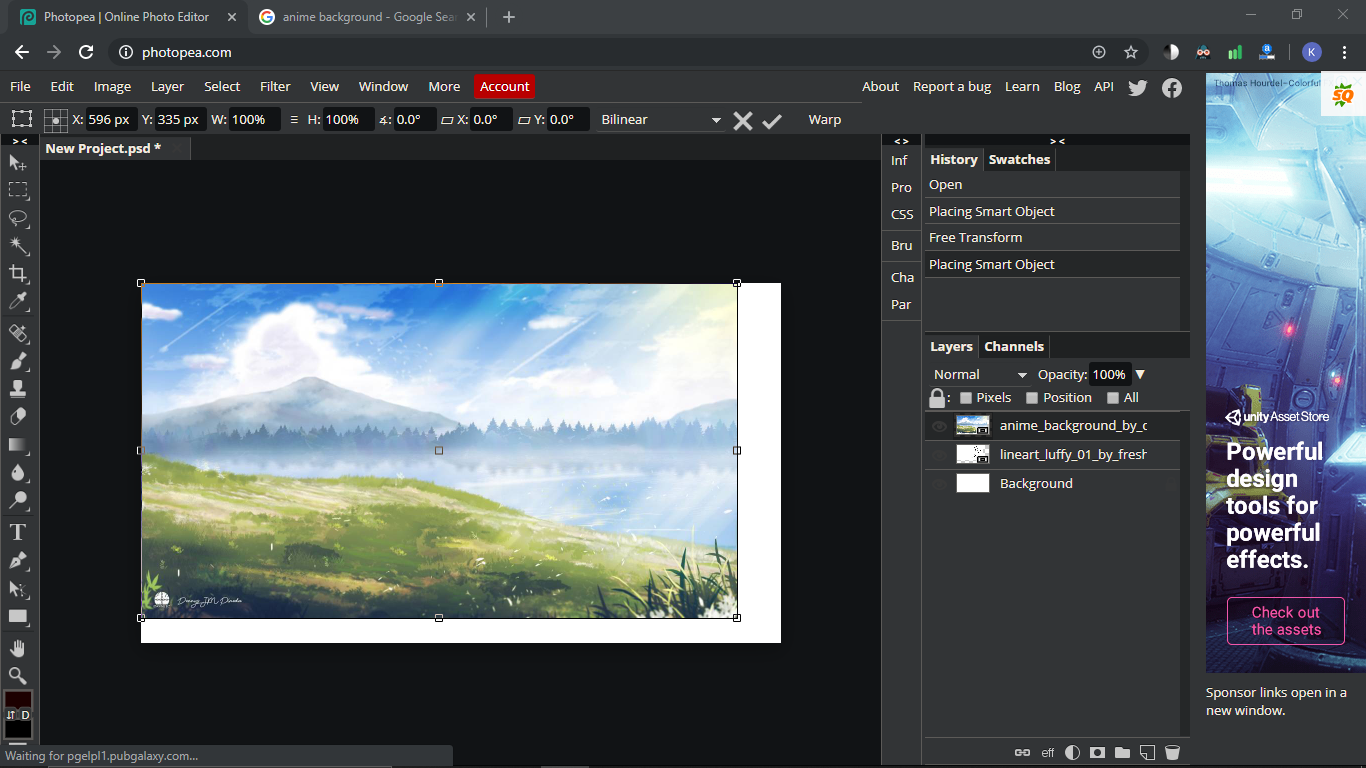This screenshot has height=768, width=1366.
Task: Select the Rectangle shape tool
Action: point(18,617)
